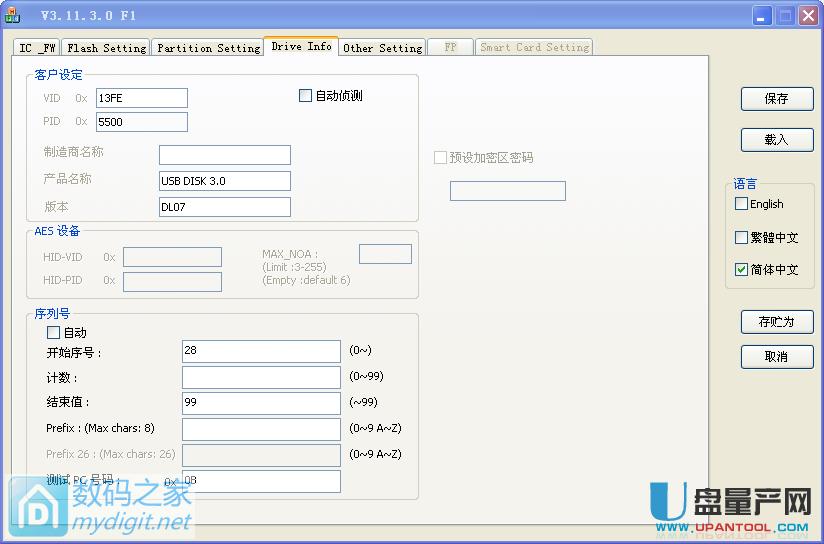This screenshot has height=544, width=824.
Task: Click the 存贮为 button
Action: (x=776, y=322)
